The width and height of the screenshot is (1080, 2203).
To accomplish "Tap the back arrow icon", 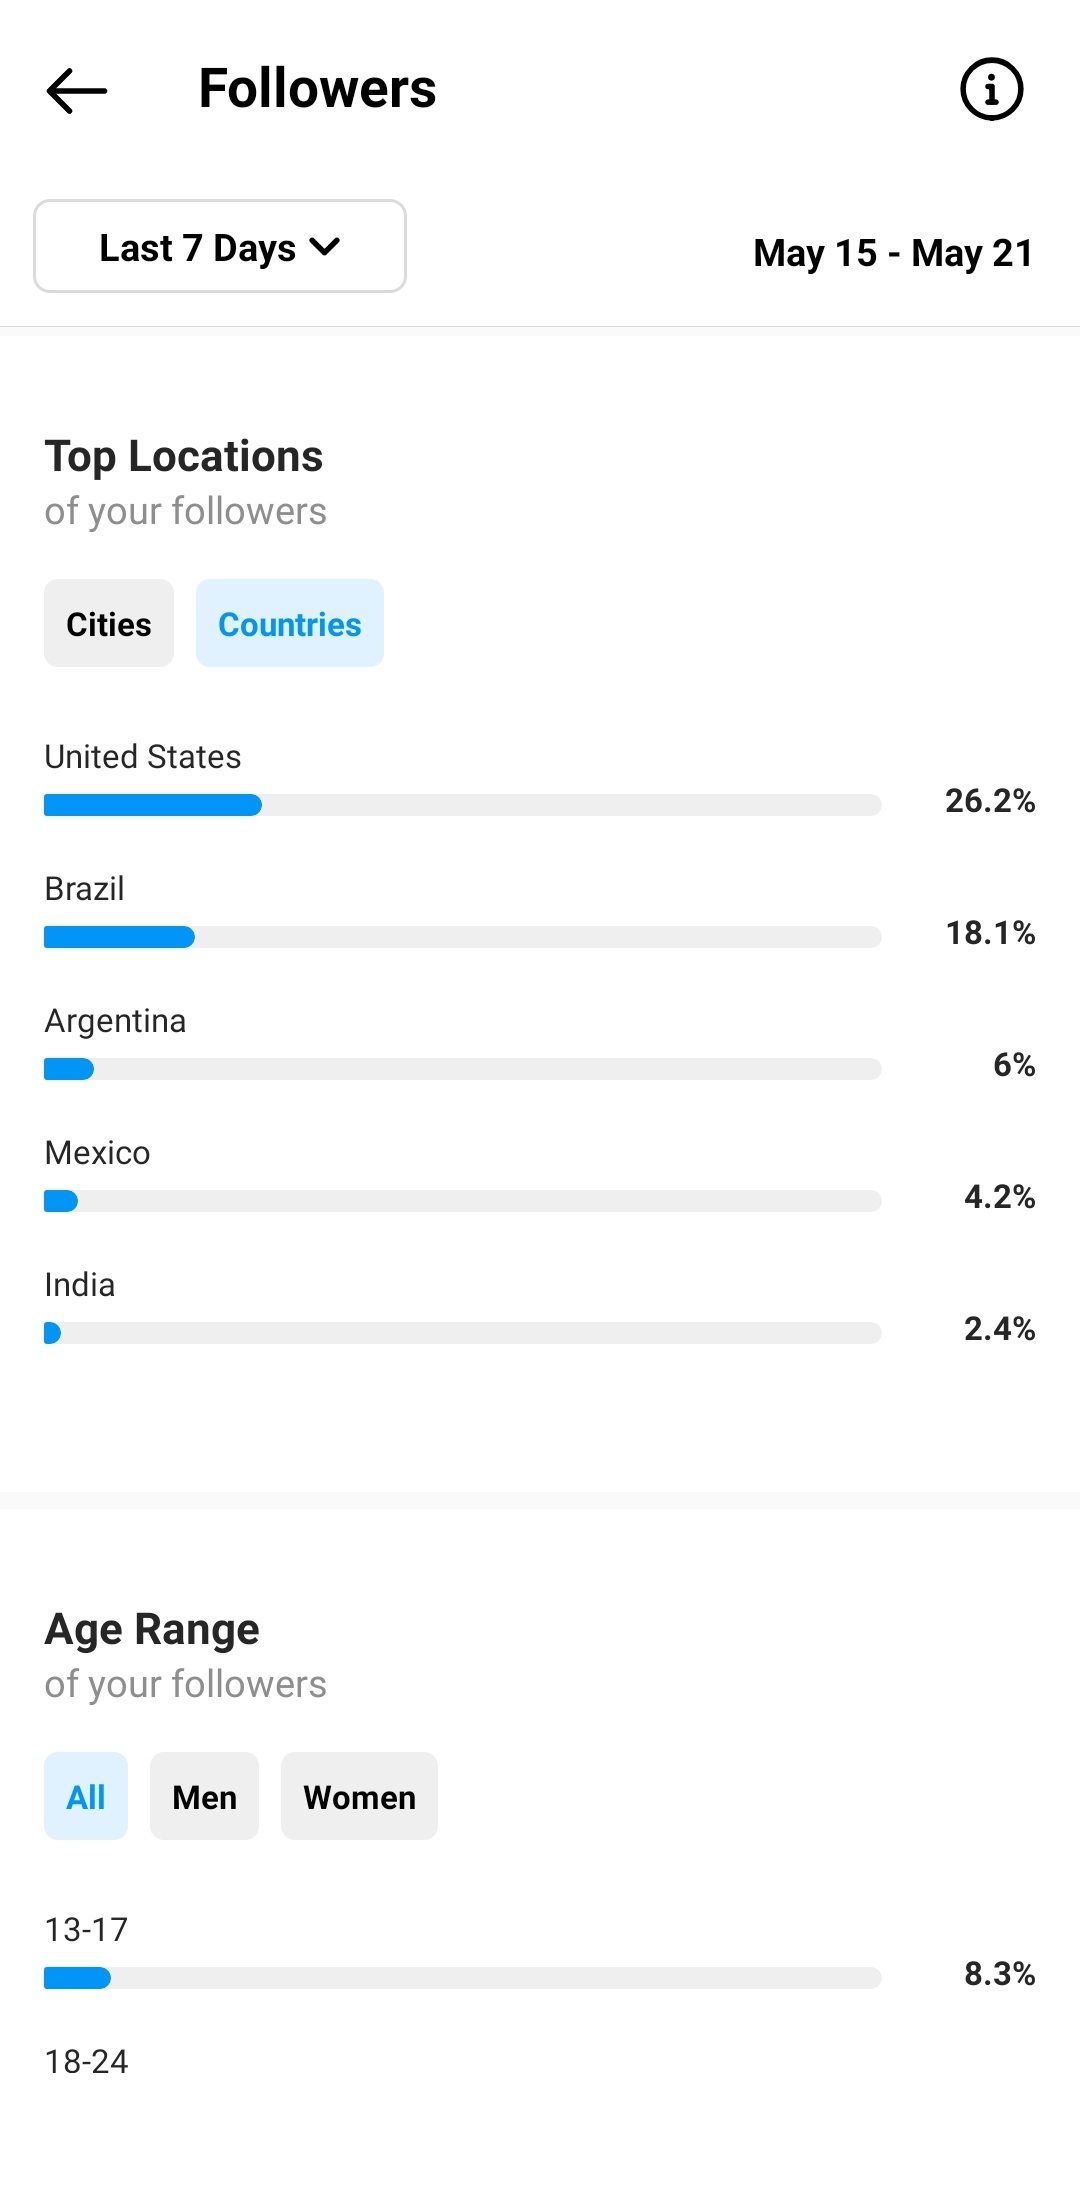I will coord(77,90).
